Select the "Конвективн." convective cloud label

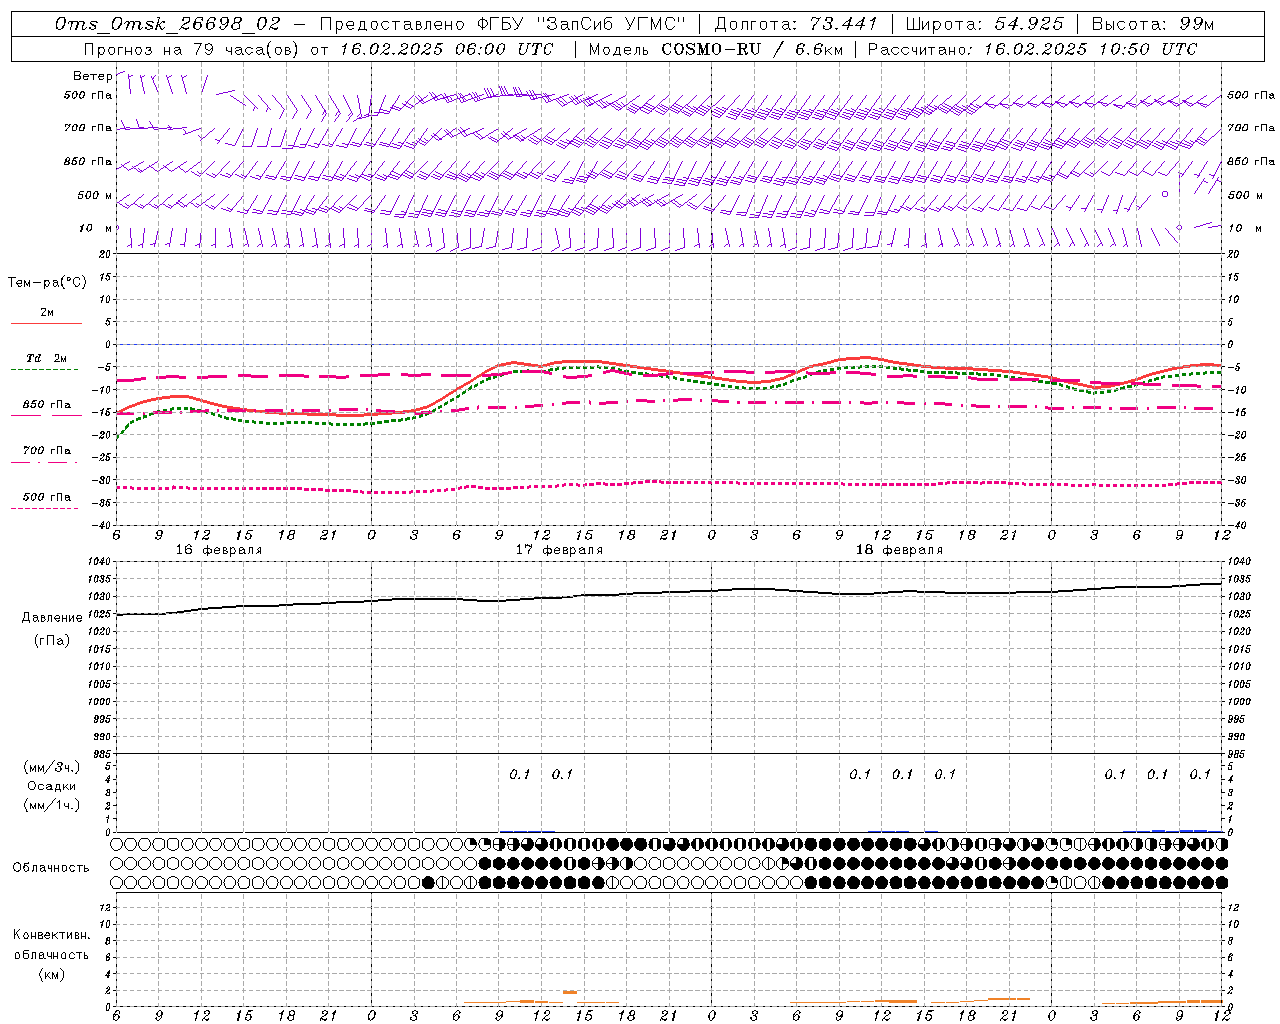[x=51, y=935]
